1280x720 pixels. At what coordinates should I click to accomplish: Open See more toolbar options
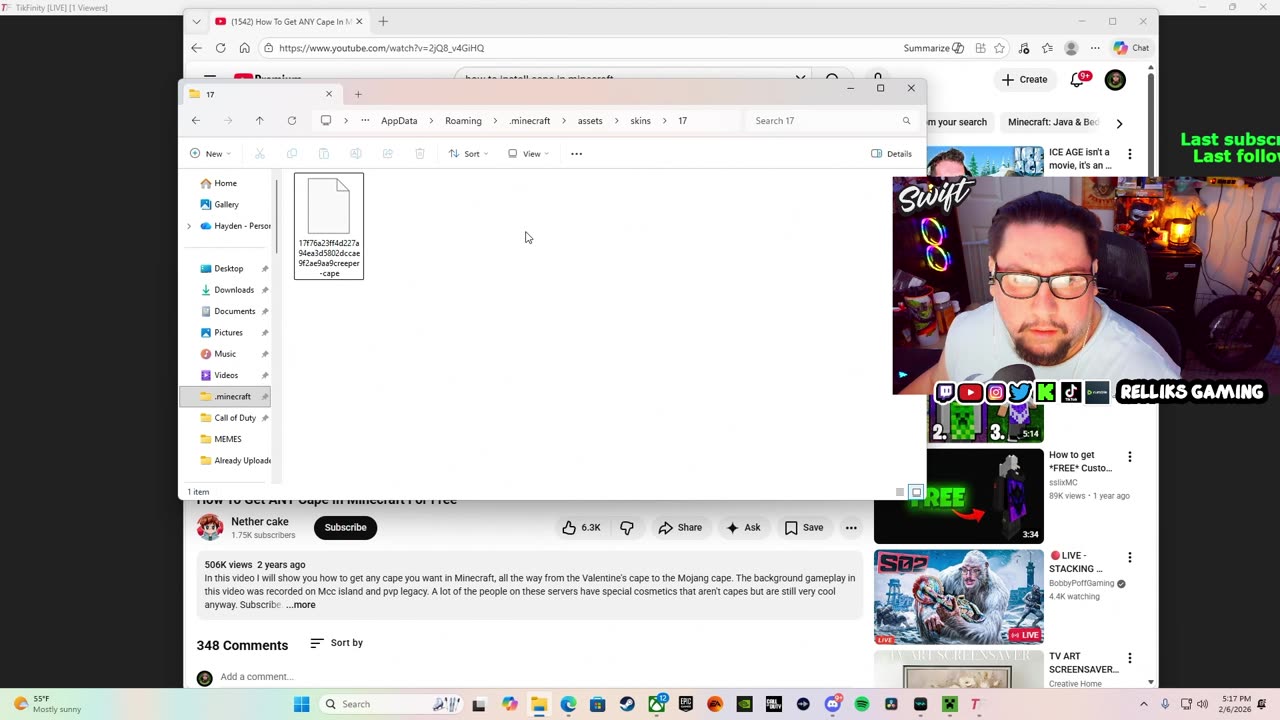pyautogui.click(x=576, y=154)
